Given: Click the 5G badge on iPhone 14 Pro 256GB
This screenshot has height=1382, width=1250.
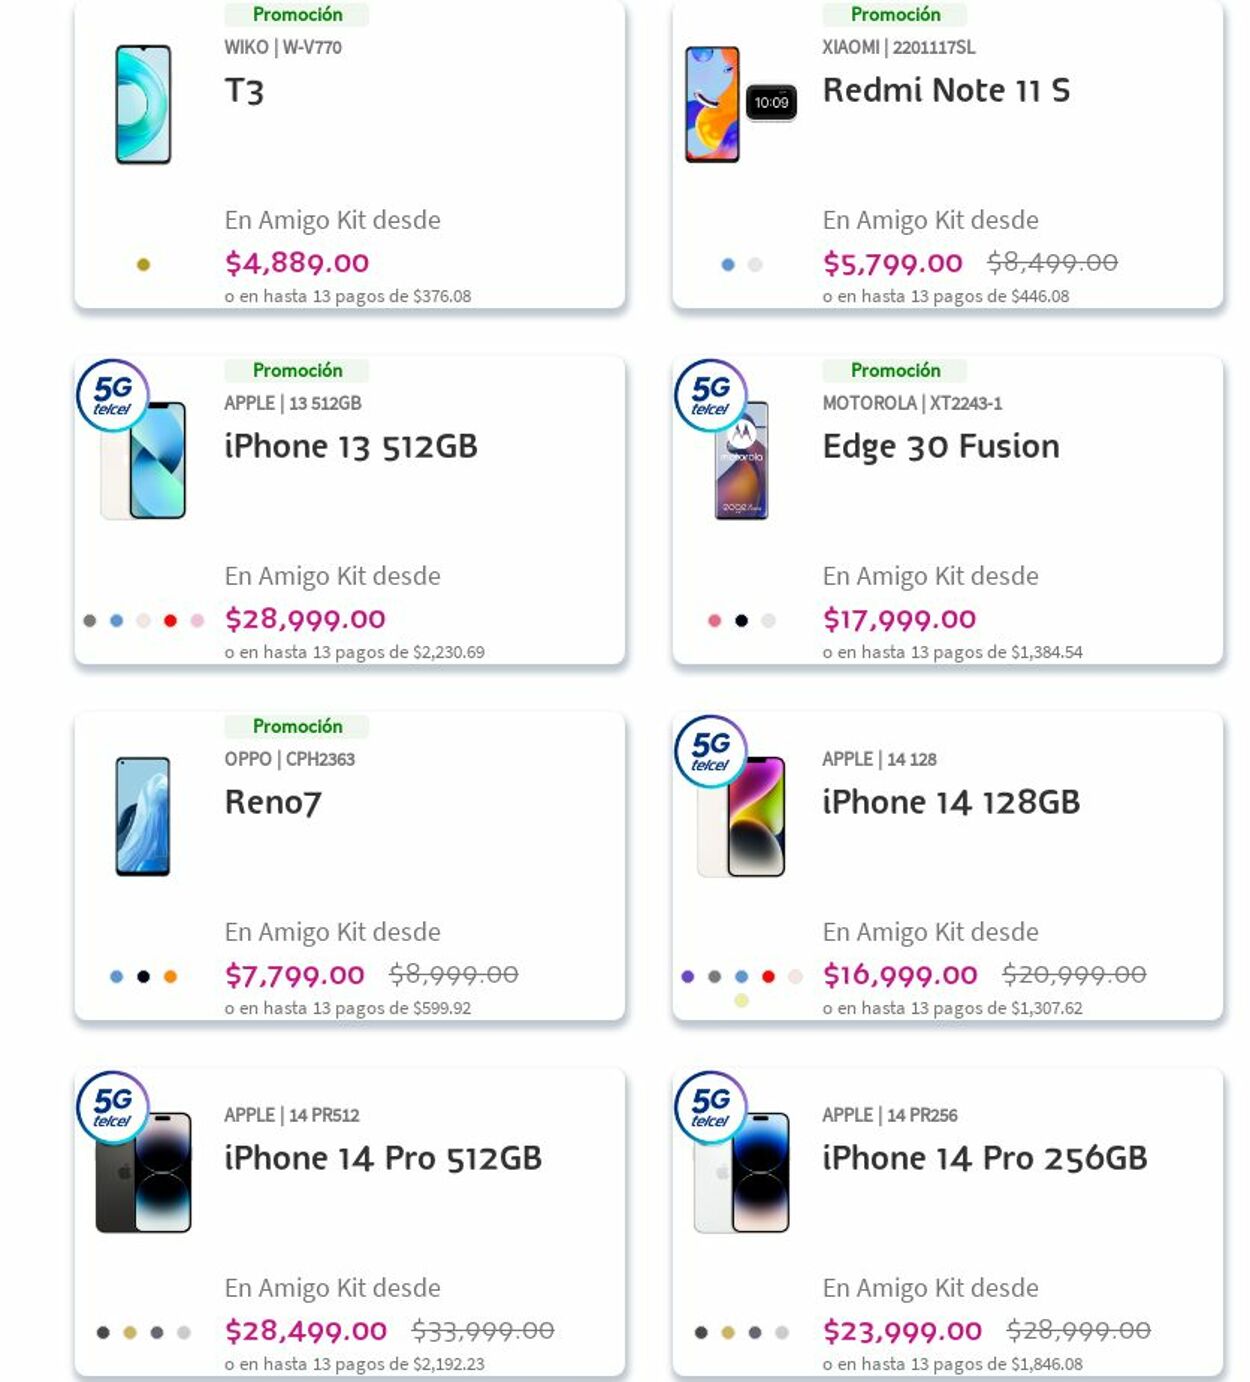Looking at the screenshot, I should [711, 1107].
